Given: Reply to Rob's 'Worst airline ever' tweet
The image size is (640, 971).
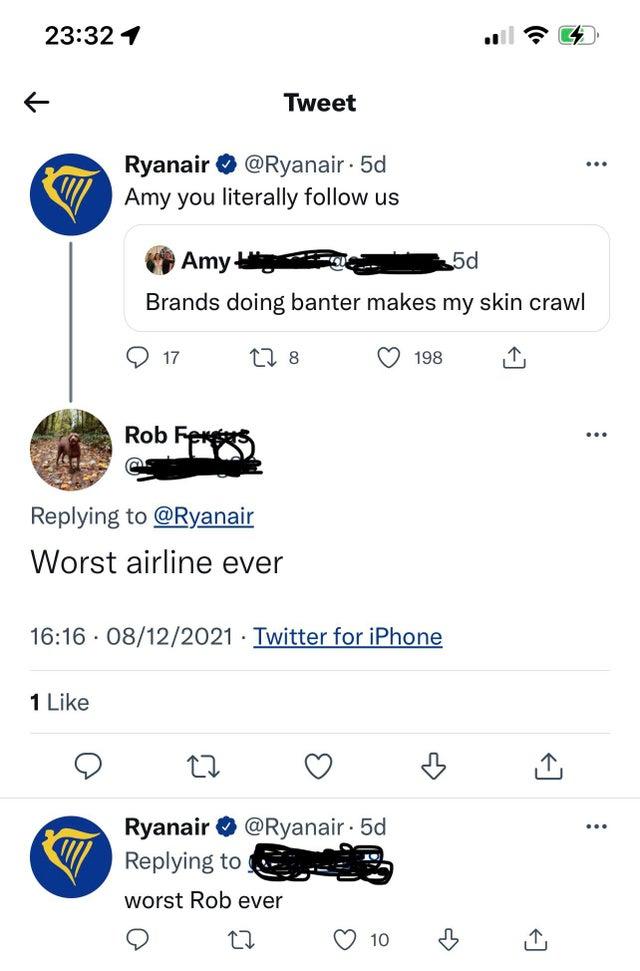Looking at the screenshot, I should 90,766.
